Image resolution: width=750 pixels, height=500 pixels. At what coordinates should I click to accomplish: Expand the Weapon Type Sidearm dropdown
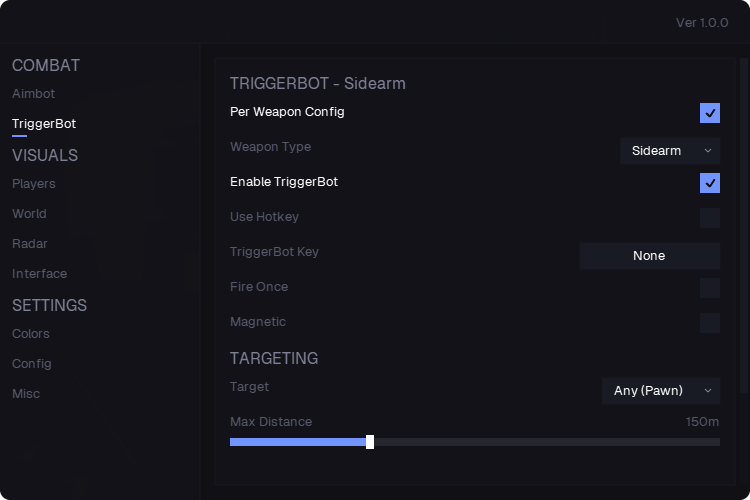tap(670, 151)
